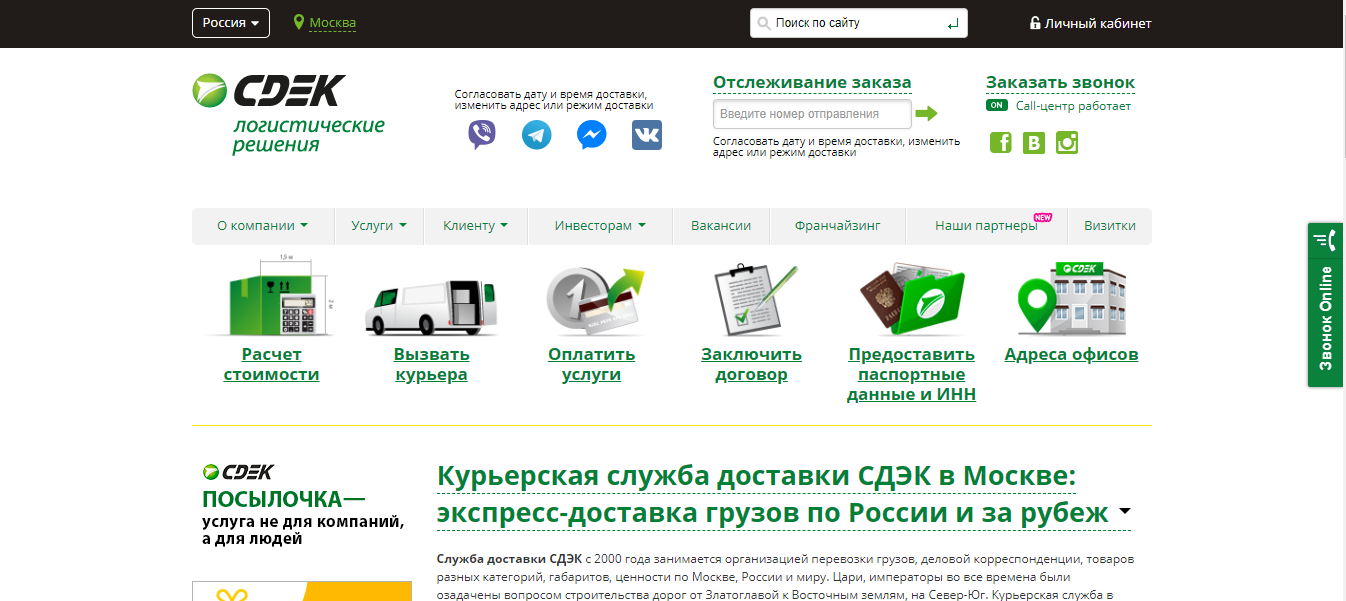Click the green Facebook social icon

pos(1001,143)
